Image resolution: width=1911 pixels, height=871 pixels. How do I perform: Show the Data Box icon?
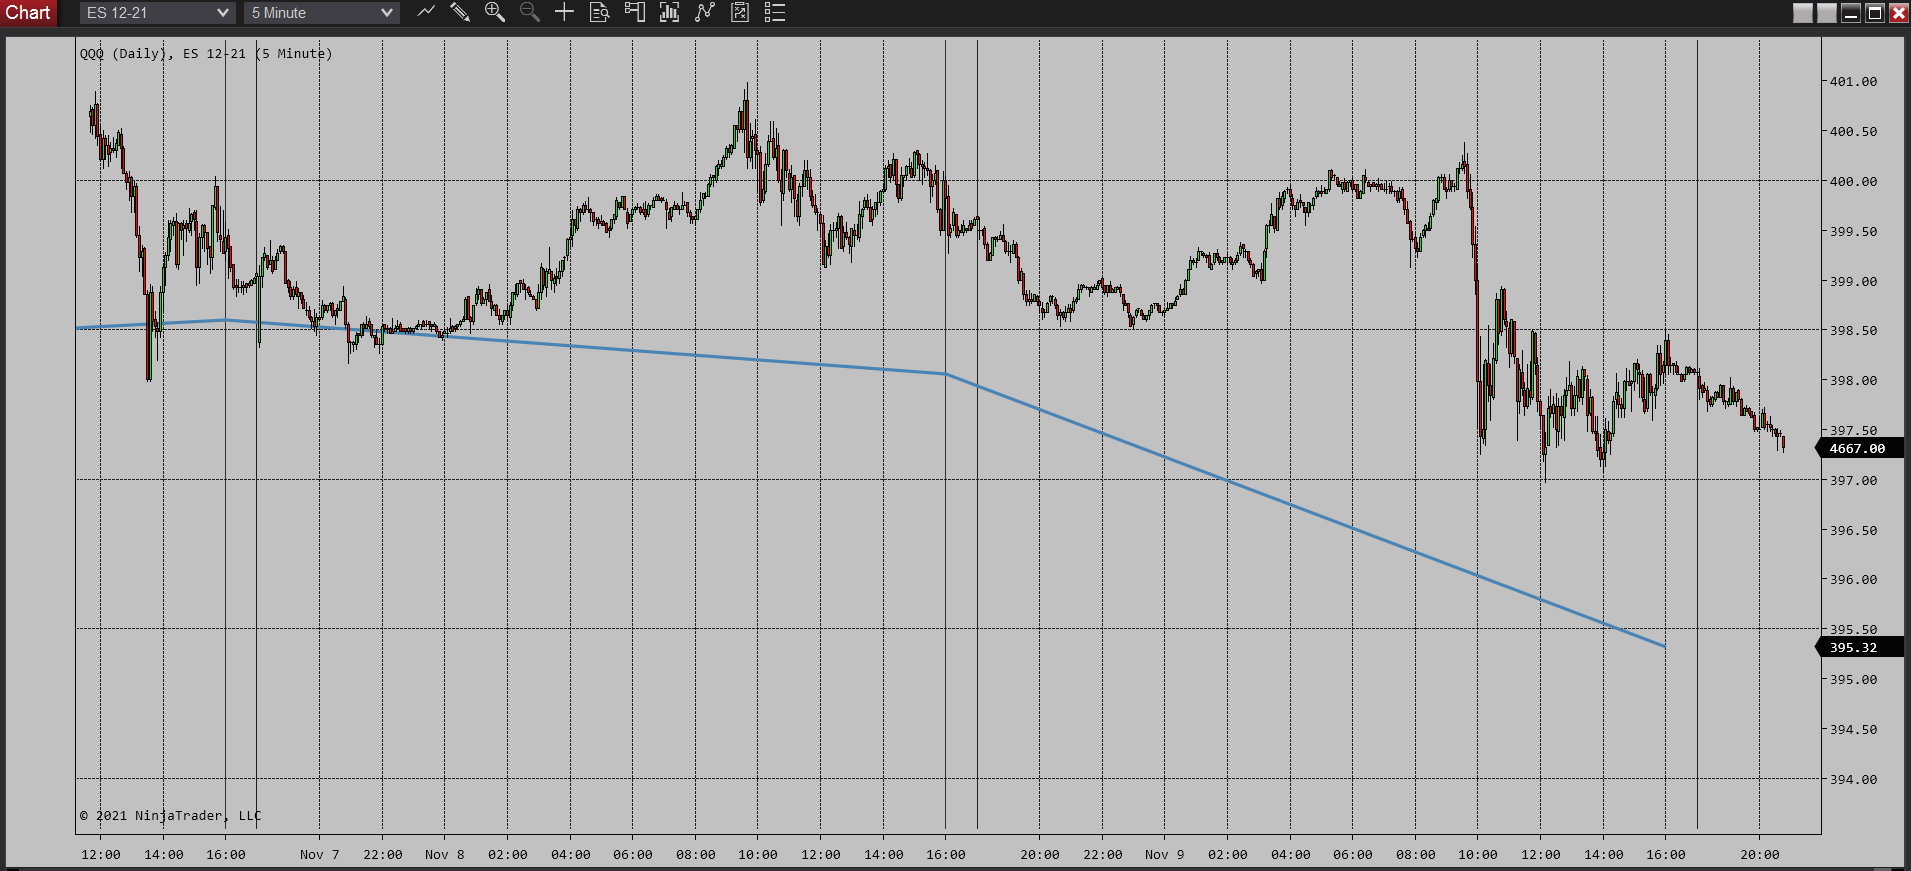[x=599, y=12]
